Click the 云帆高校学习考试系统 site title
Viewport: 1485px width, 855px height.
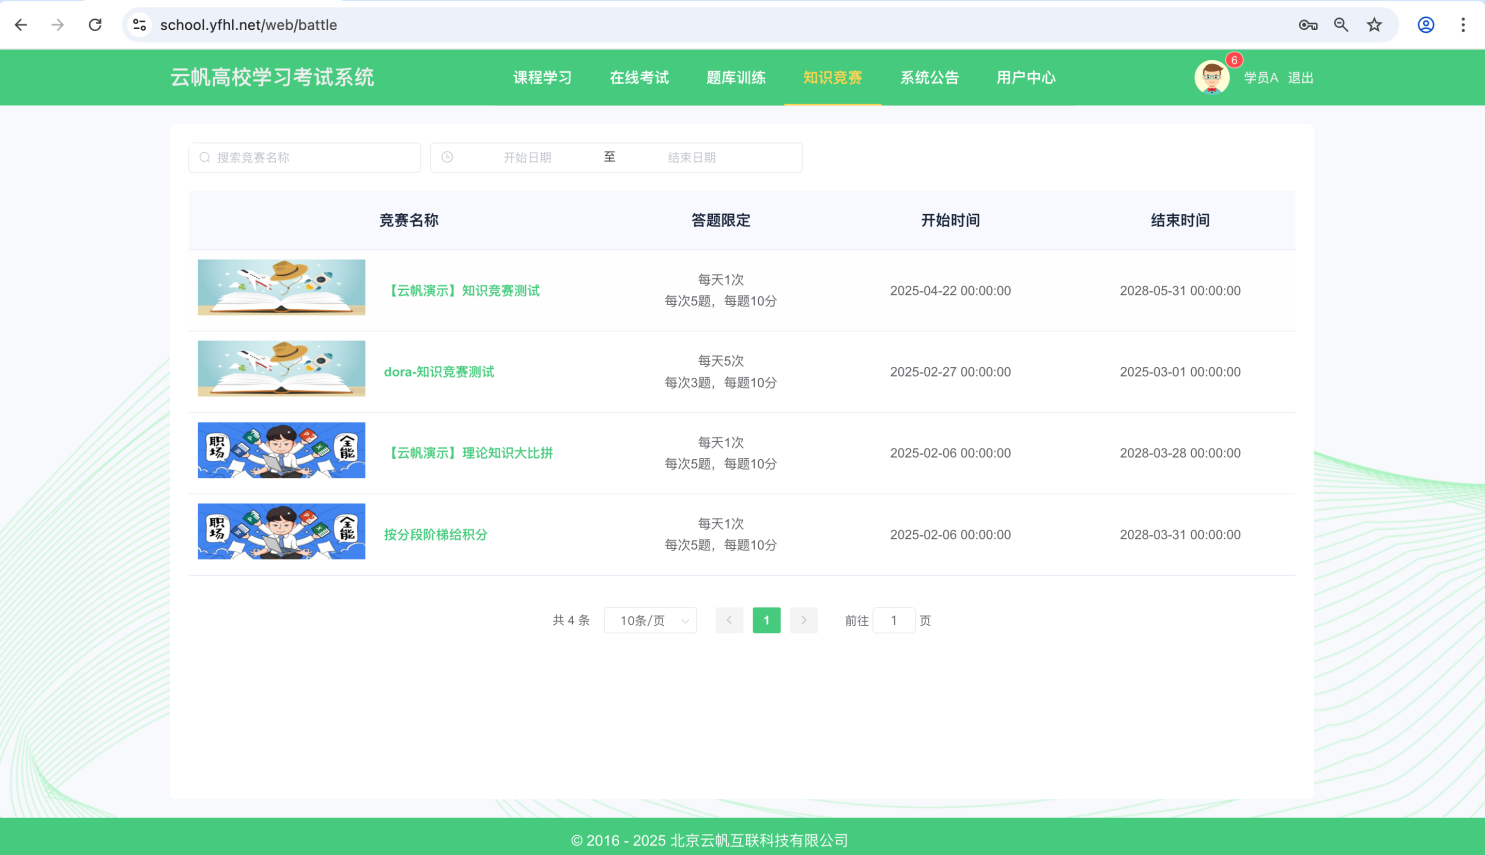[x=272, y=77]
